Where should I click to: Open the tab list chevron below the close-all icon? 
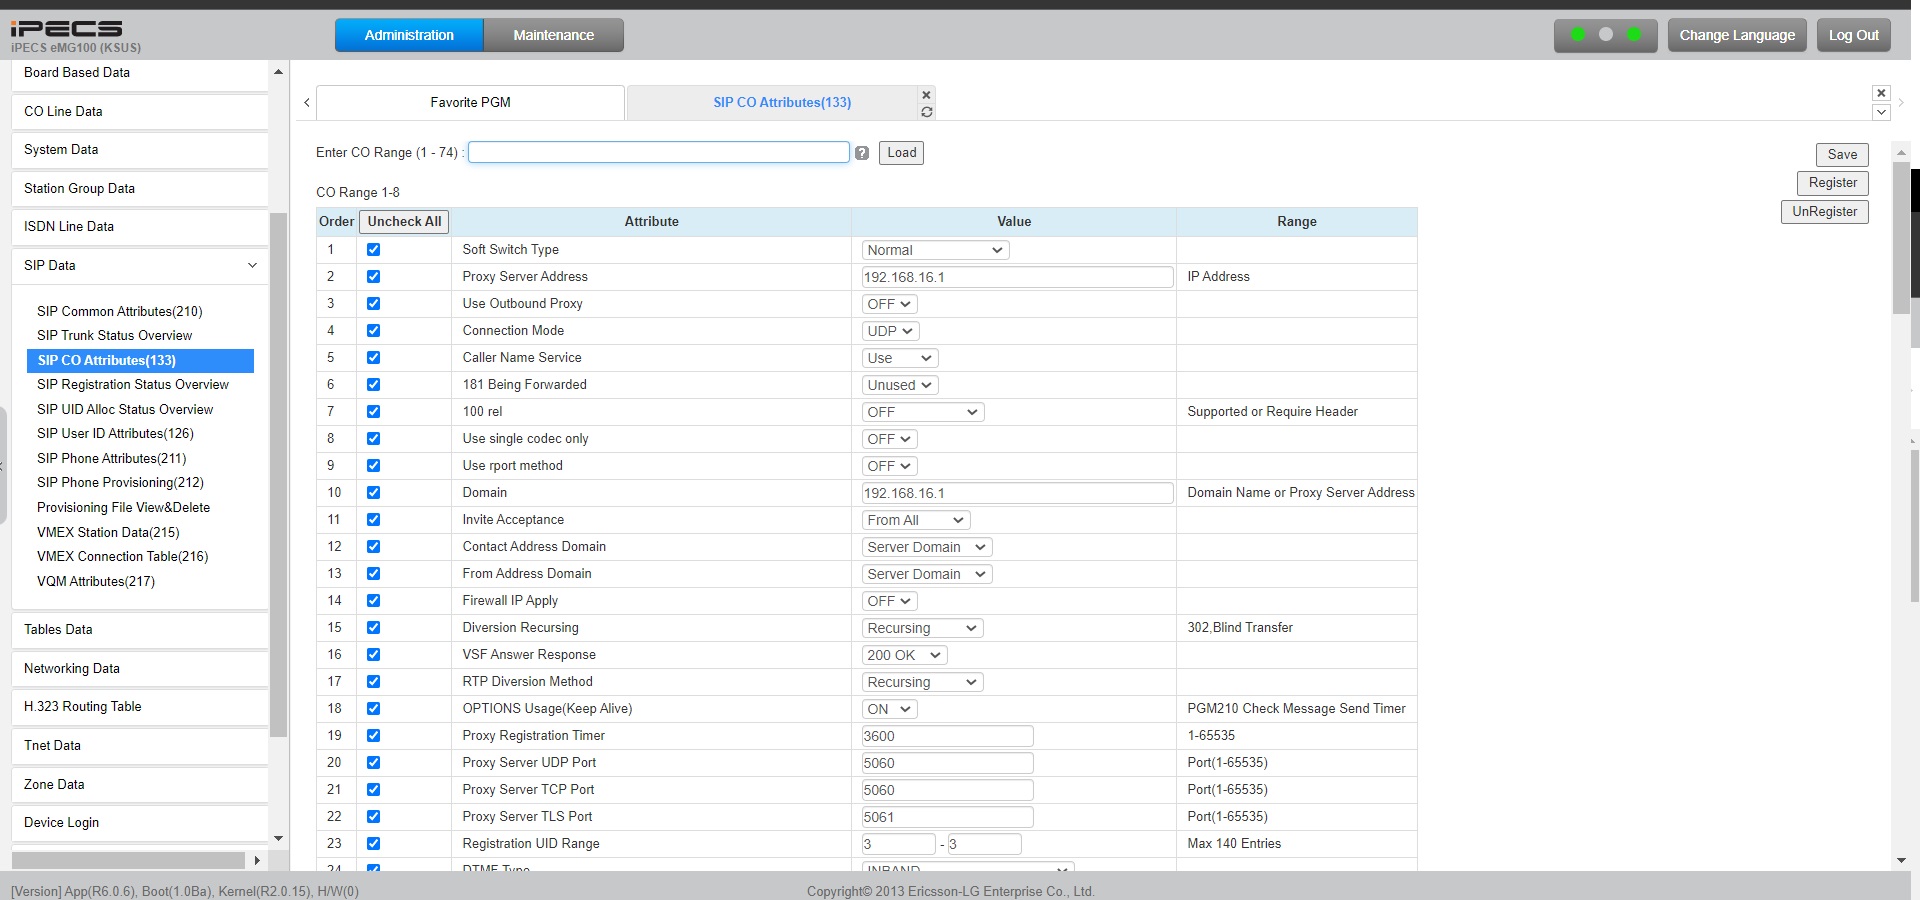(x=1881, y=112)
